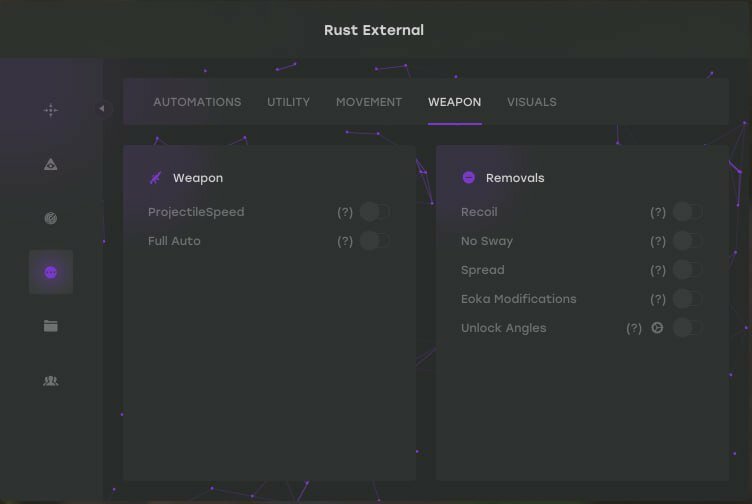Toggle the ProjectileSpeed switch
The height and width of the screenshot is (504, 752).
click(375, 212)
